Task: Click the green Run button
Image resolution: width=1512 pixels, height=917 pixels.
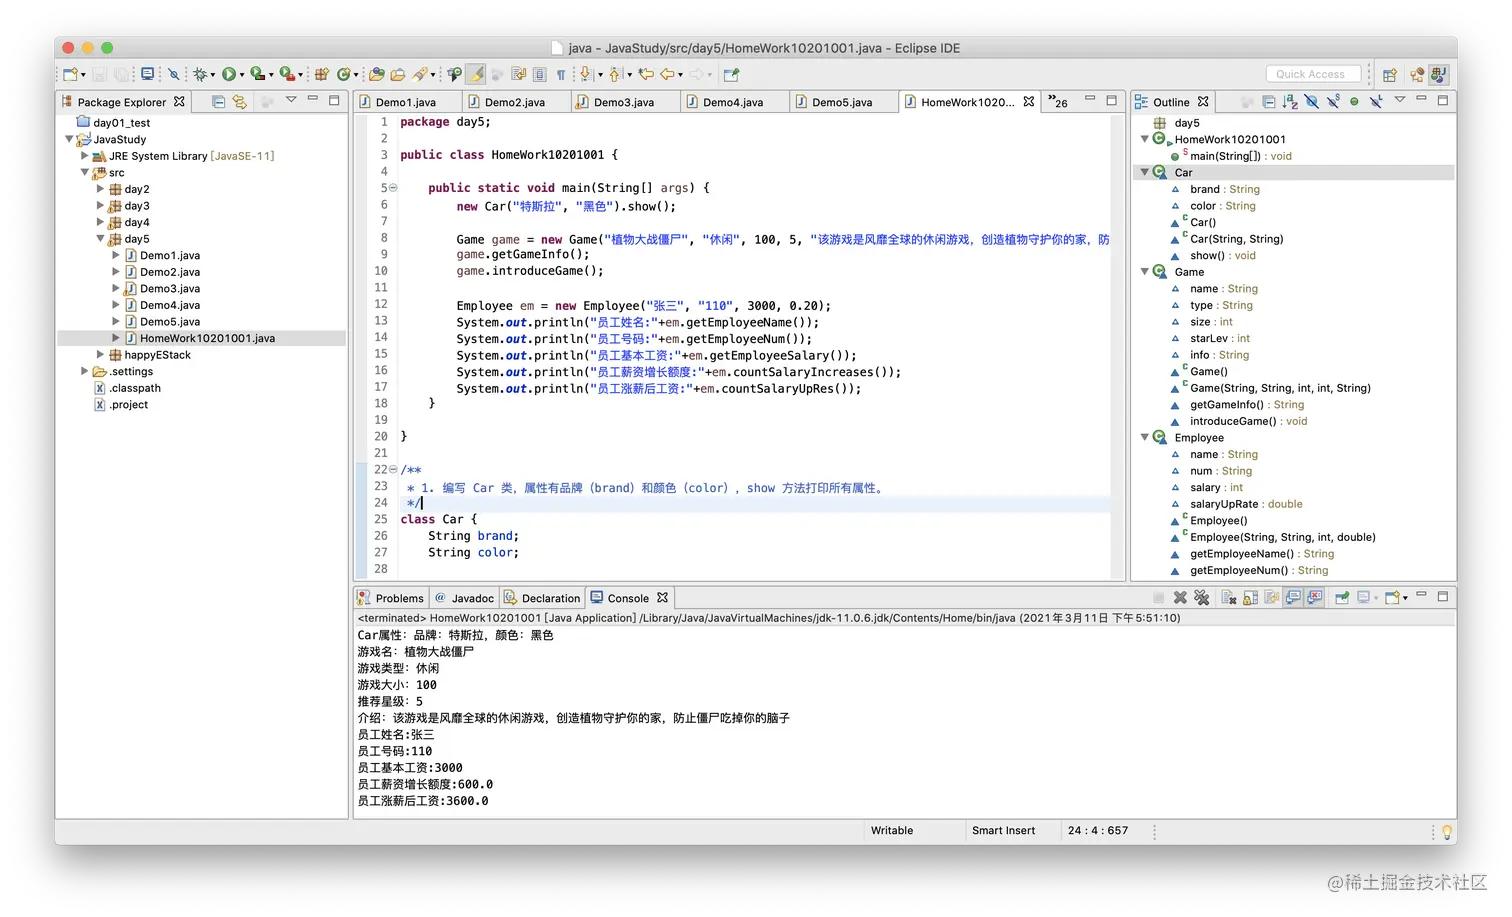Action: pos(229,74)
